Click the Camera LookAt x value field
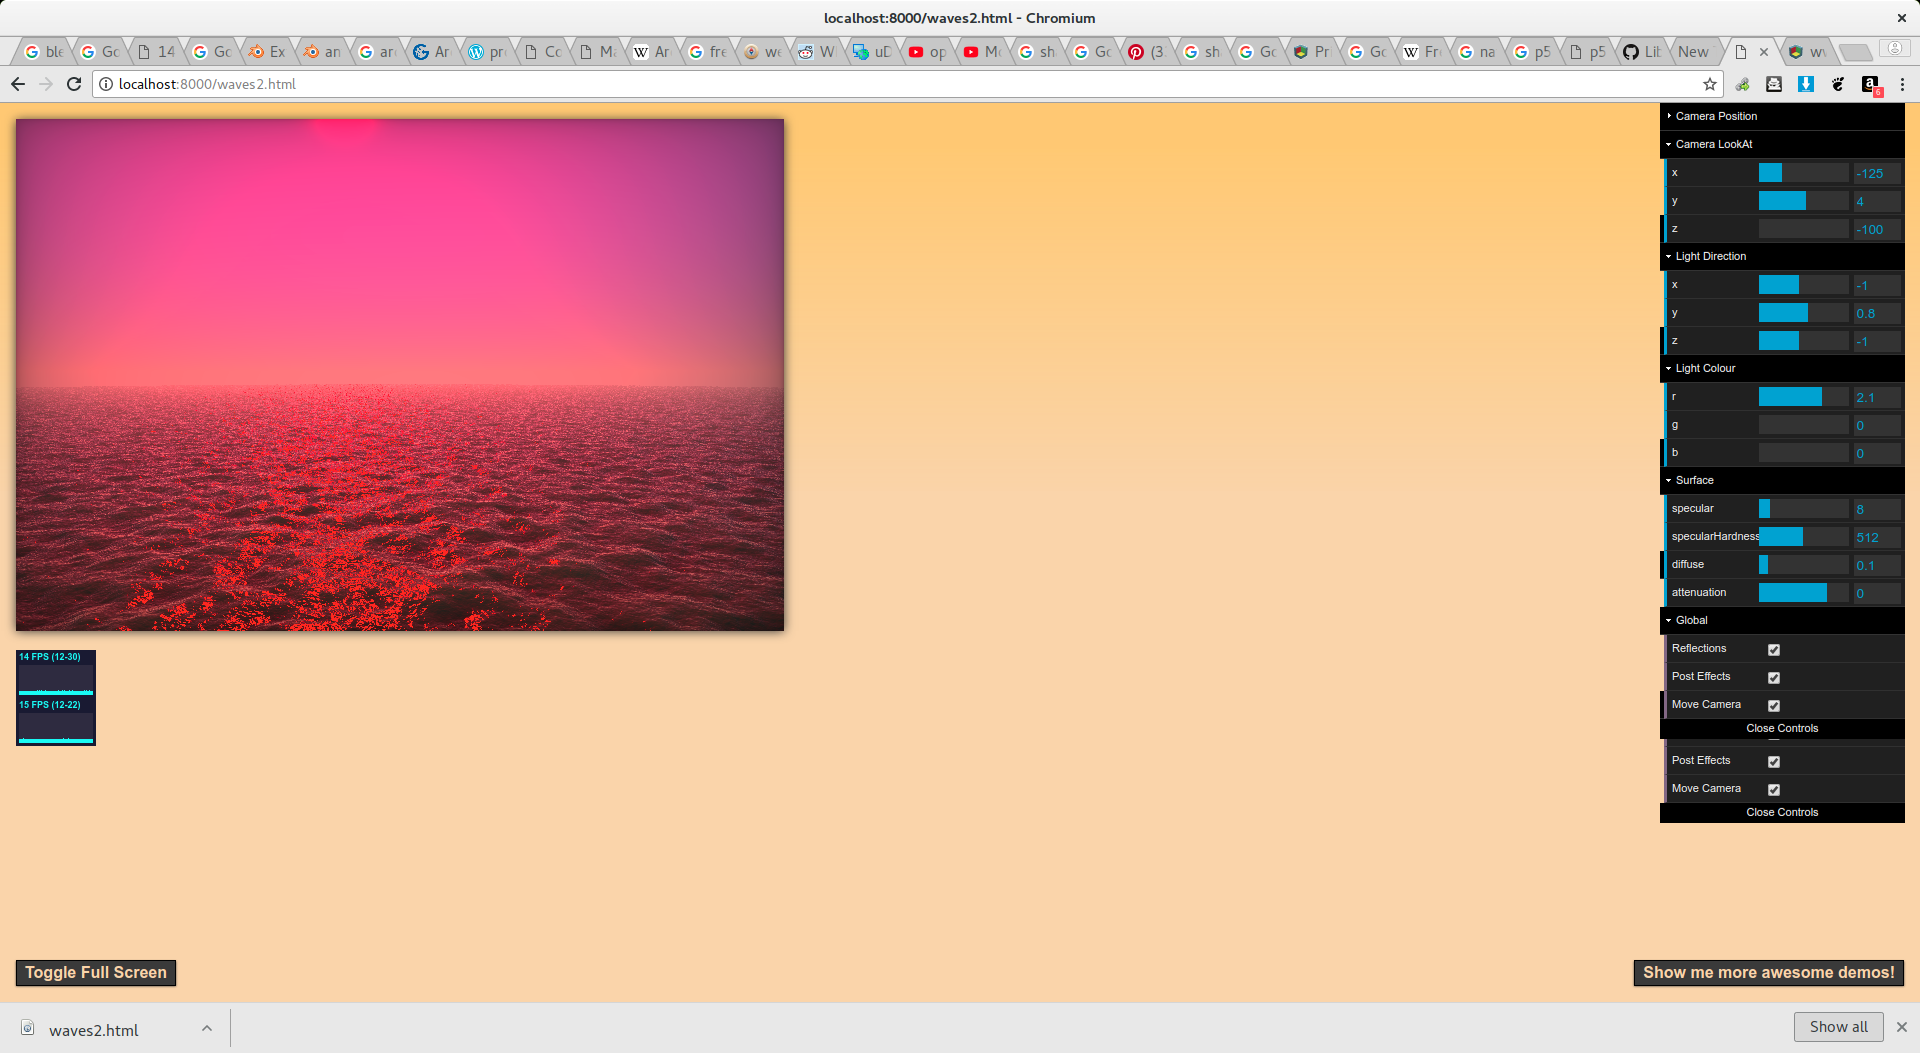 coord(1876,173)
